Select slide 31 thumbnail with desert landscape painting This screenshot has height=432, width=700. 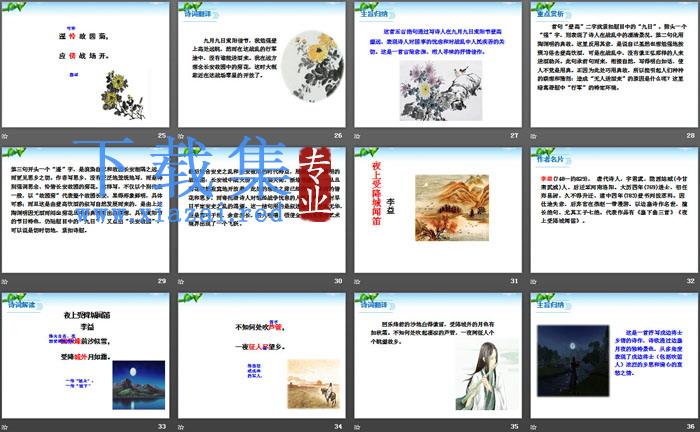[438, 210]
